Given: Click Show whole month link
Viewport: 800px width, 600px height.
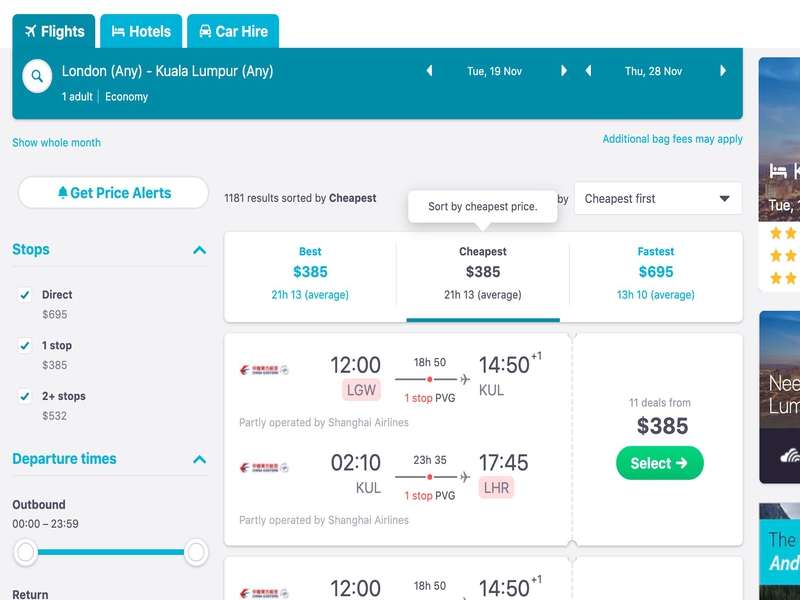Looking at the screenshot, I should tap(57, 143).
